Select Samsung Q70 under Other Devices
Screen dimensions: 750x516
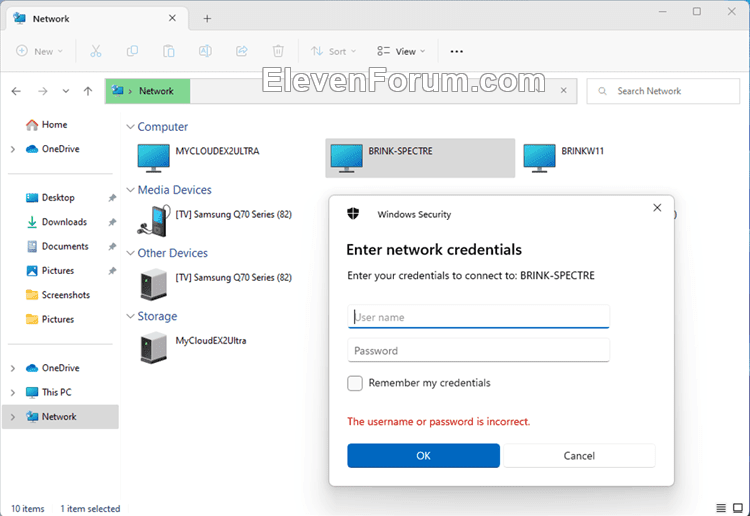tap(215, 284)
